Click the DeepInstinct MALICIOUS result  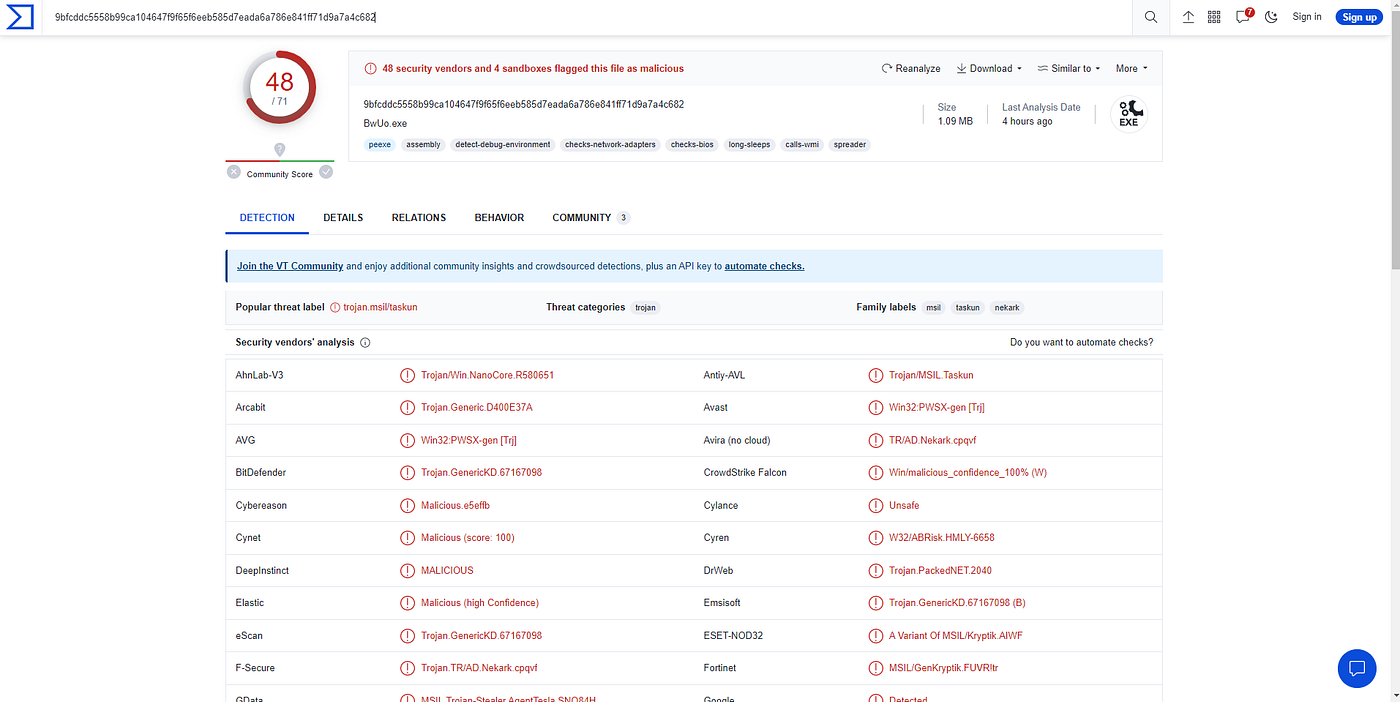click(447, 570)
